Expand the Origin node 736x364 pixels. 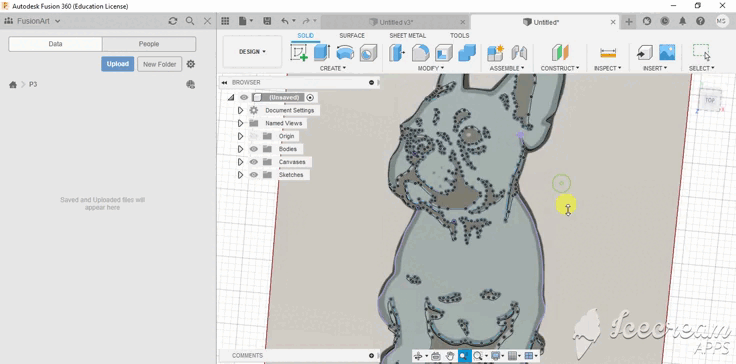(240, 136)
